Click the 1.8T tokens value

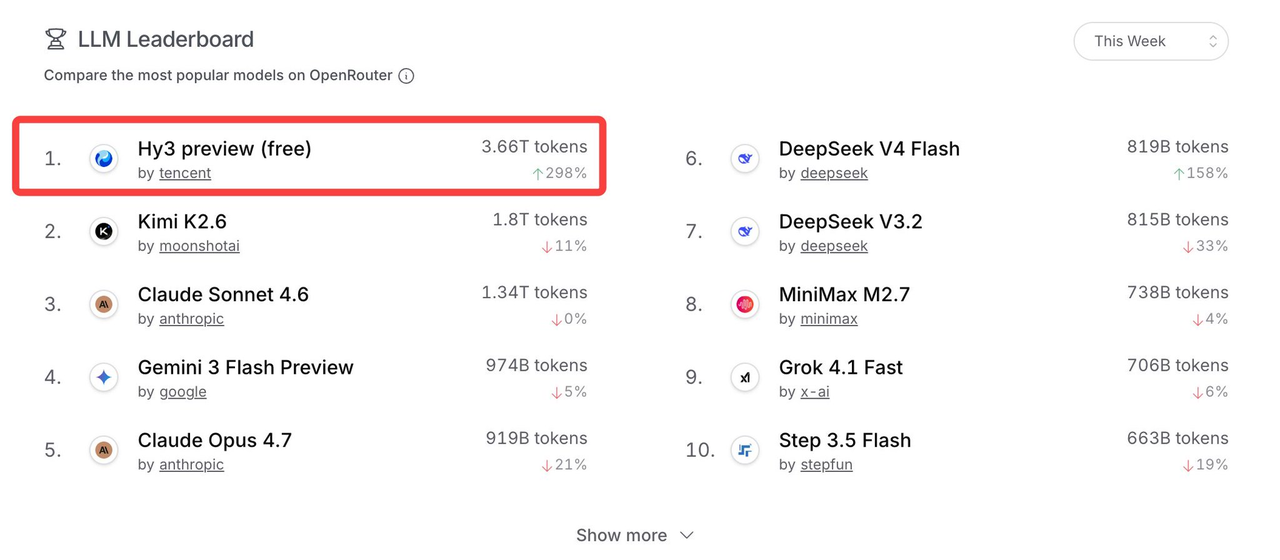tap(540, 220)
